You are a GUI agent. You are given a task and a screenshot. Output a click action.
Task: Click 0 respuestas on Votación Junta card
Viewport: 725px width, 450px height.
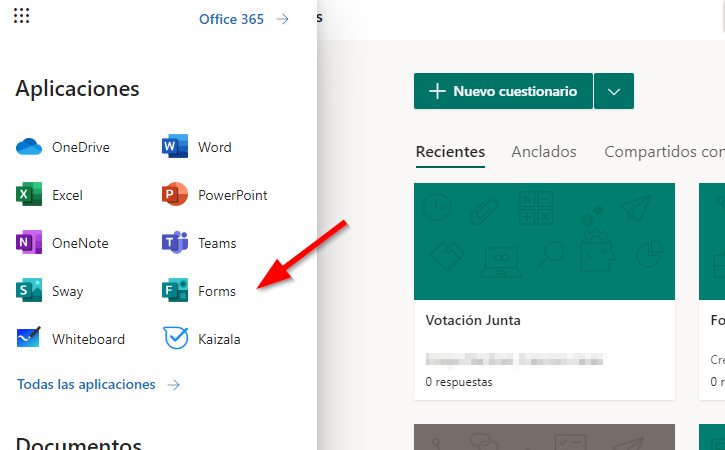pos(459,382)
